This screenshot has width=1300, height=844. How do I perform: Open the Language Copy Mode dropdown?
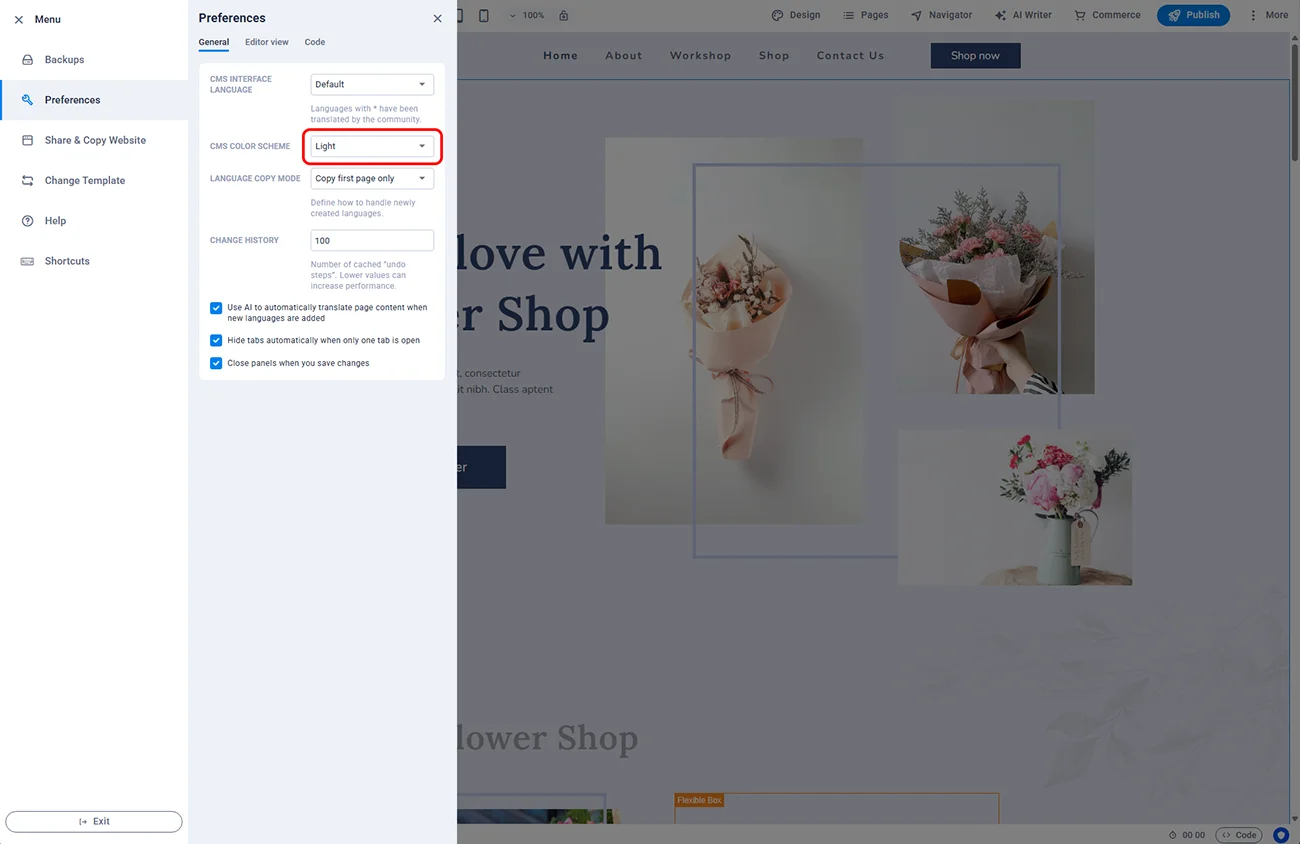371,179
